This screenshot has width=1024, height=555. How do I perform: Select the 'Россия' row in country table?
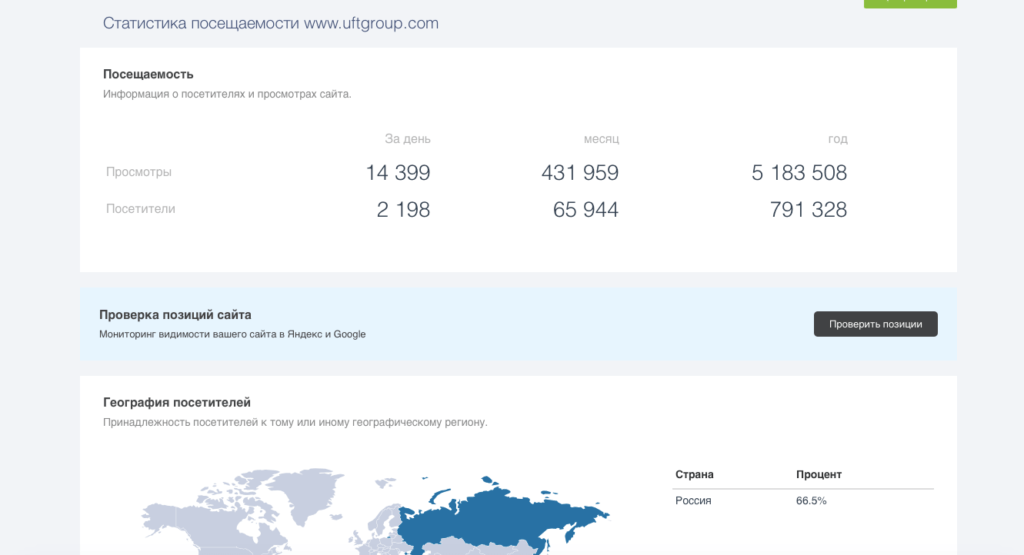point(694,500)
